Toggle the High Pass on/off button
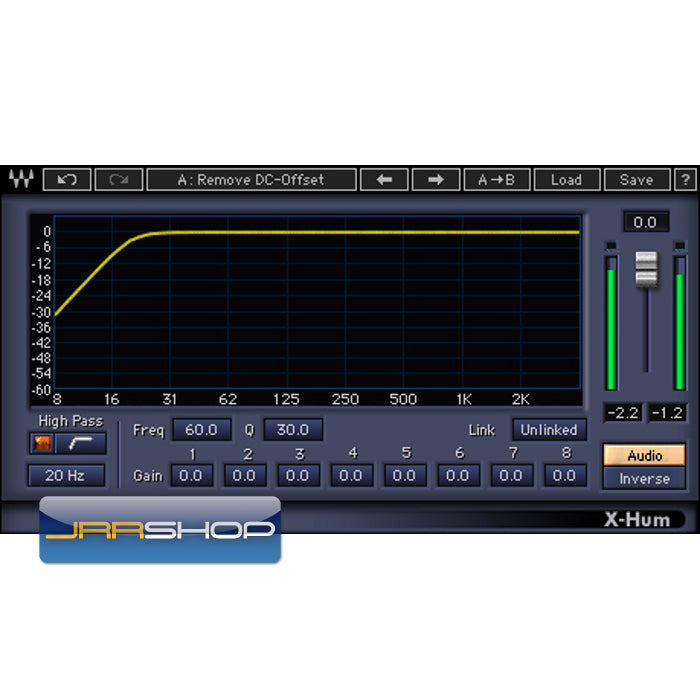This screenshot has height=700, width=700. click(42, 443)
